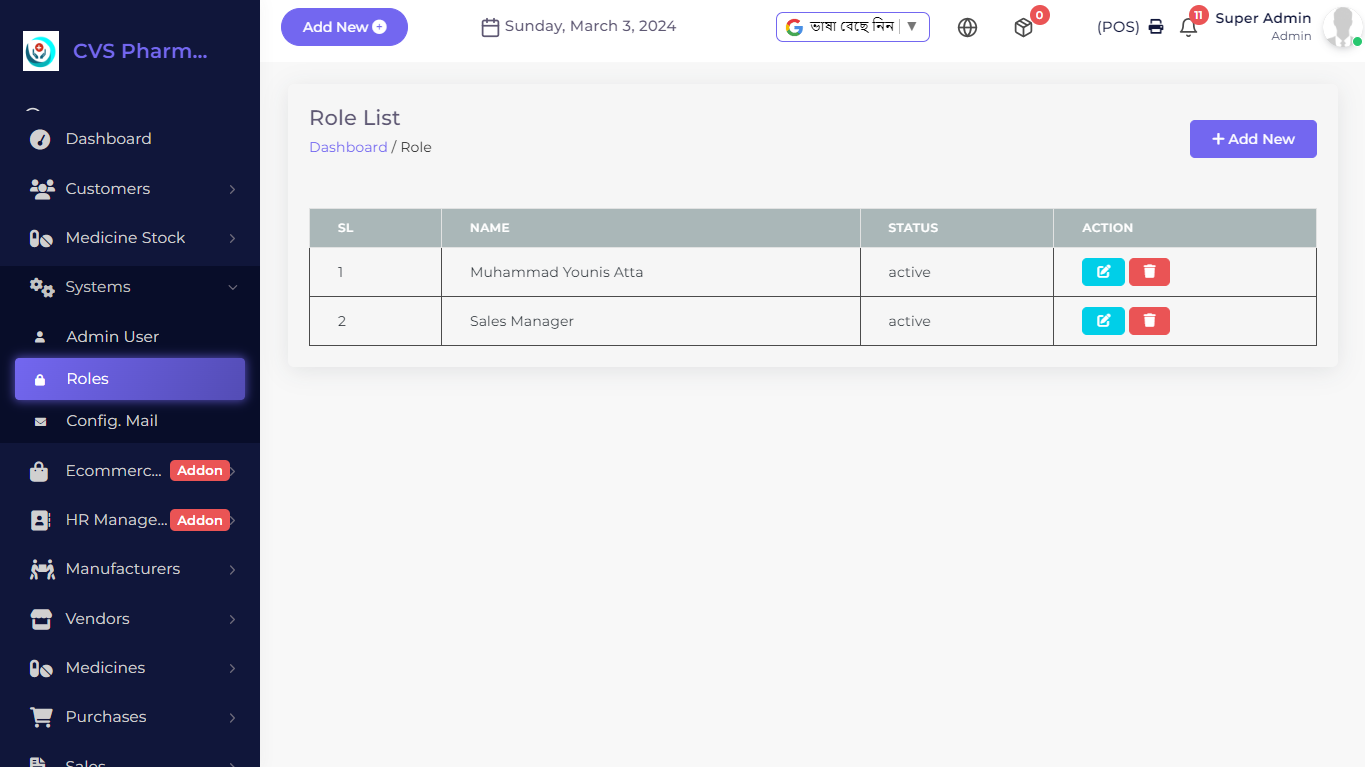Delete the Sales Manager role via trash icon
The image size is (1365, 767).
(1149, 321)
